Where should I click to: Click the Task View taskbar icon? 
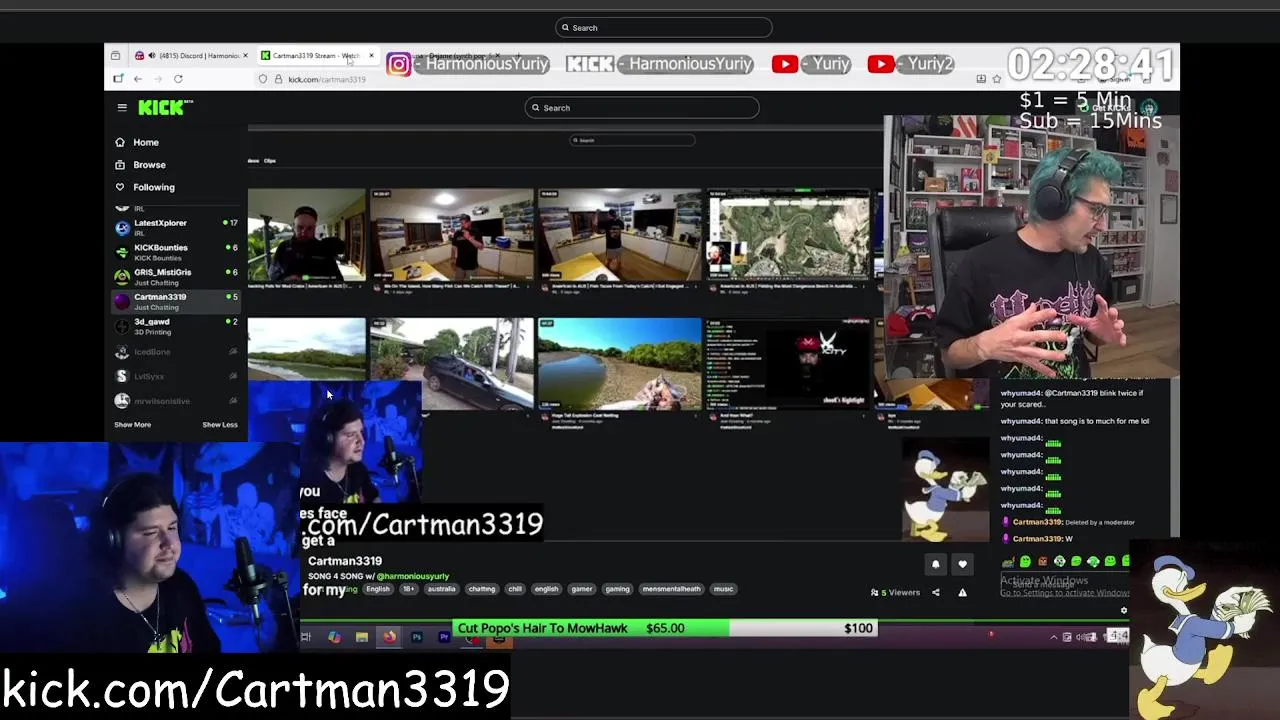click(x=306, y=637)
